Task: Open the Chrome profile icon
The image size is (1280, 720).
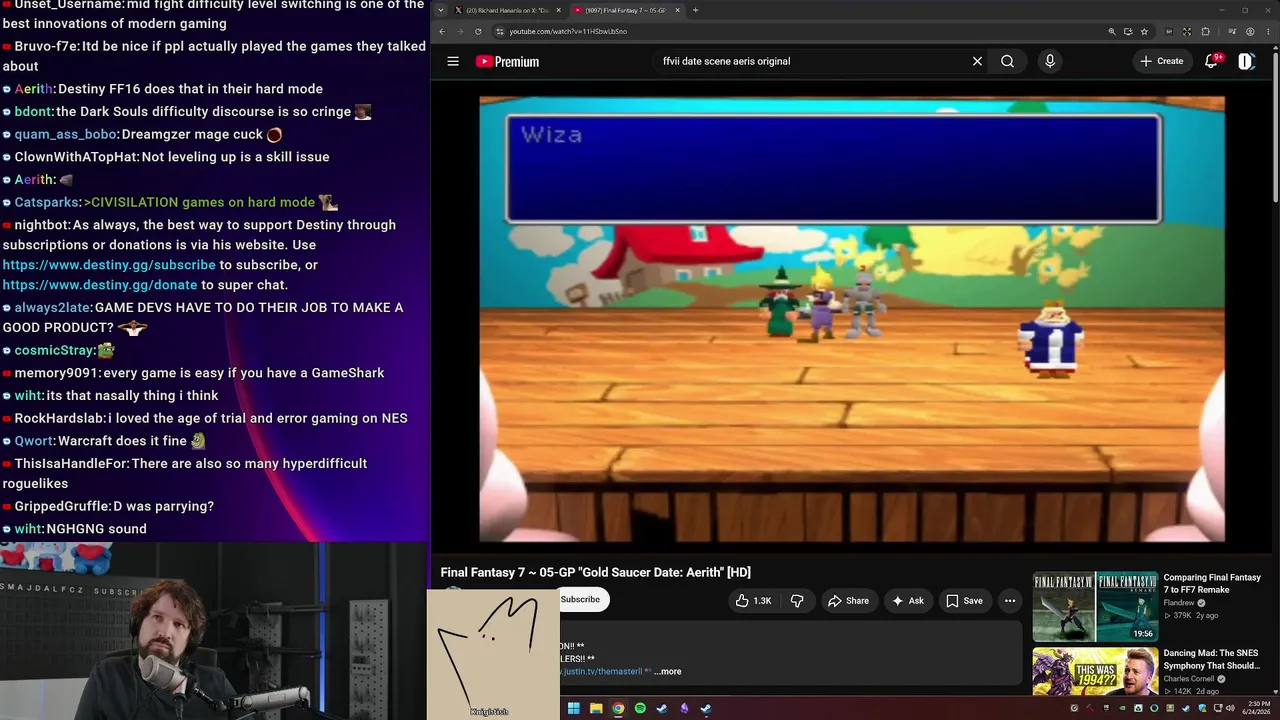Action: 1250,31
